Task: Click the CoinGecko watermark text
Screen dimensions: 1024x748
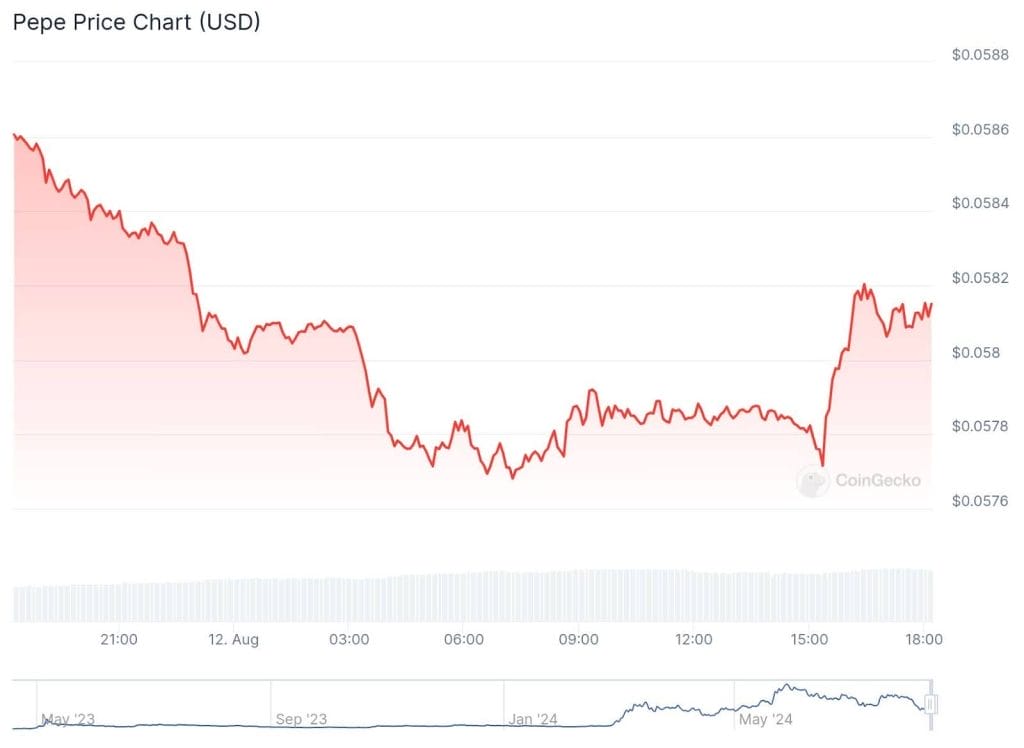Action: pyautogui.click(x=877, y=481)
